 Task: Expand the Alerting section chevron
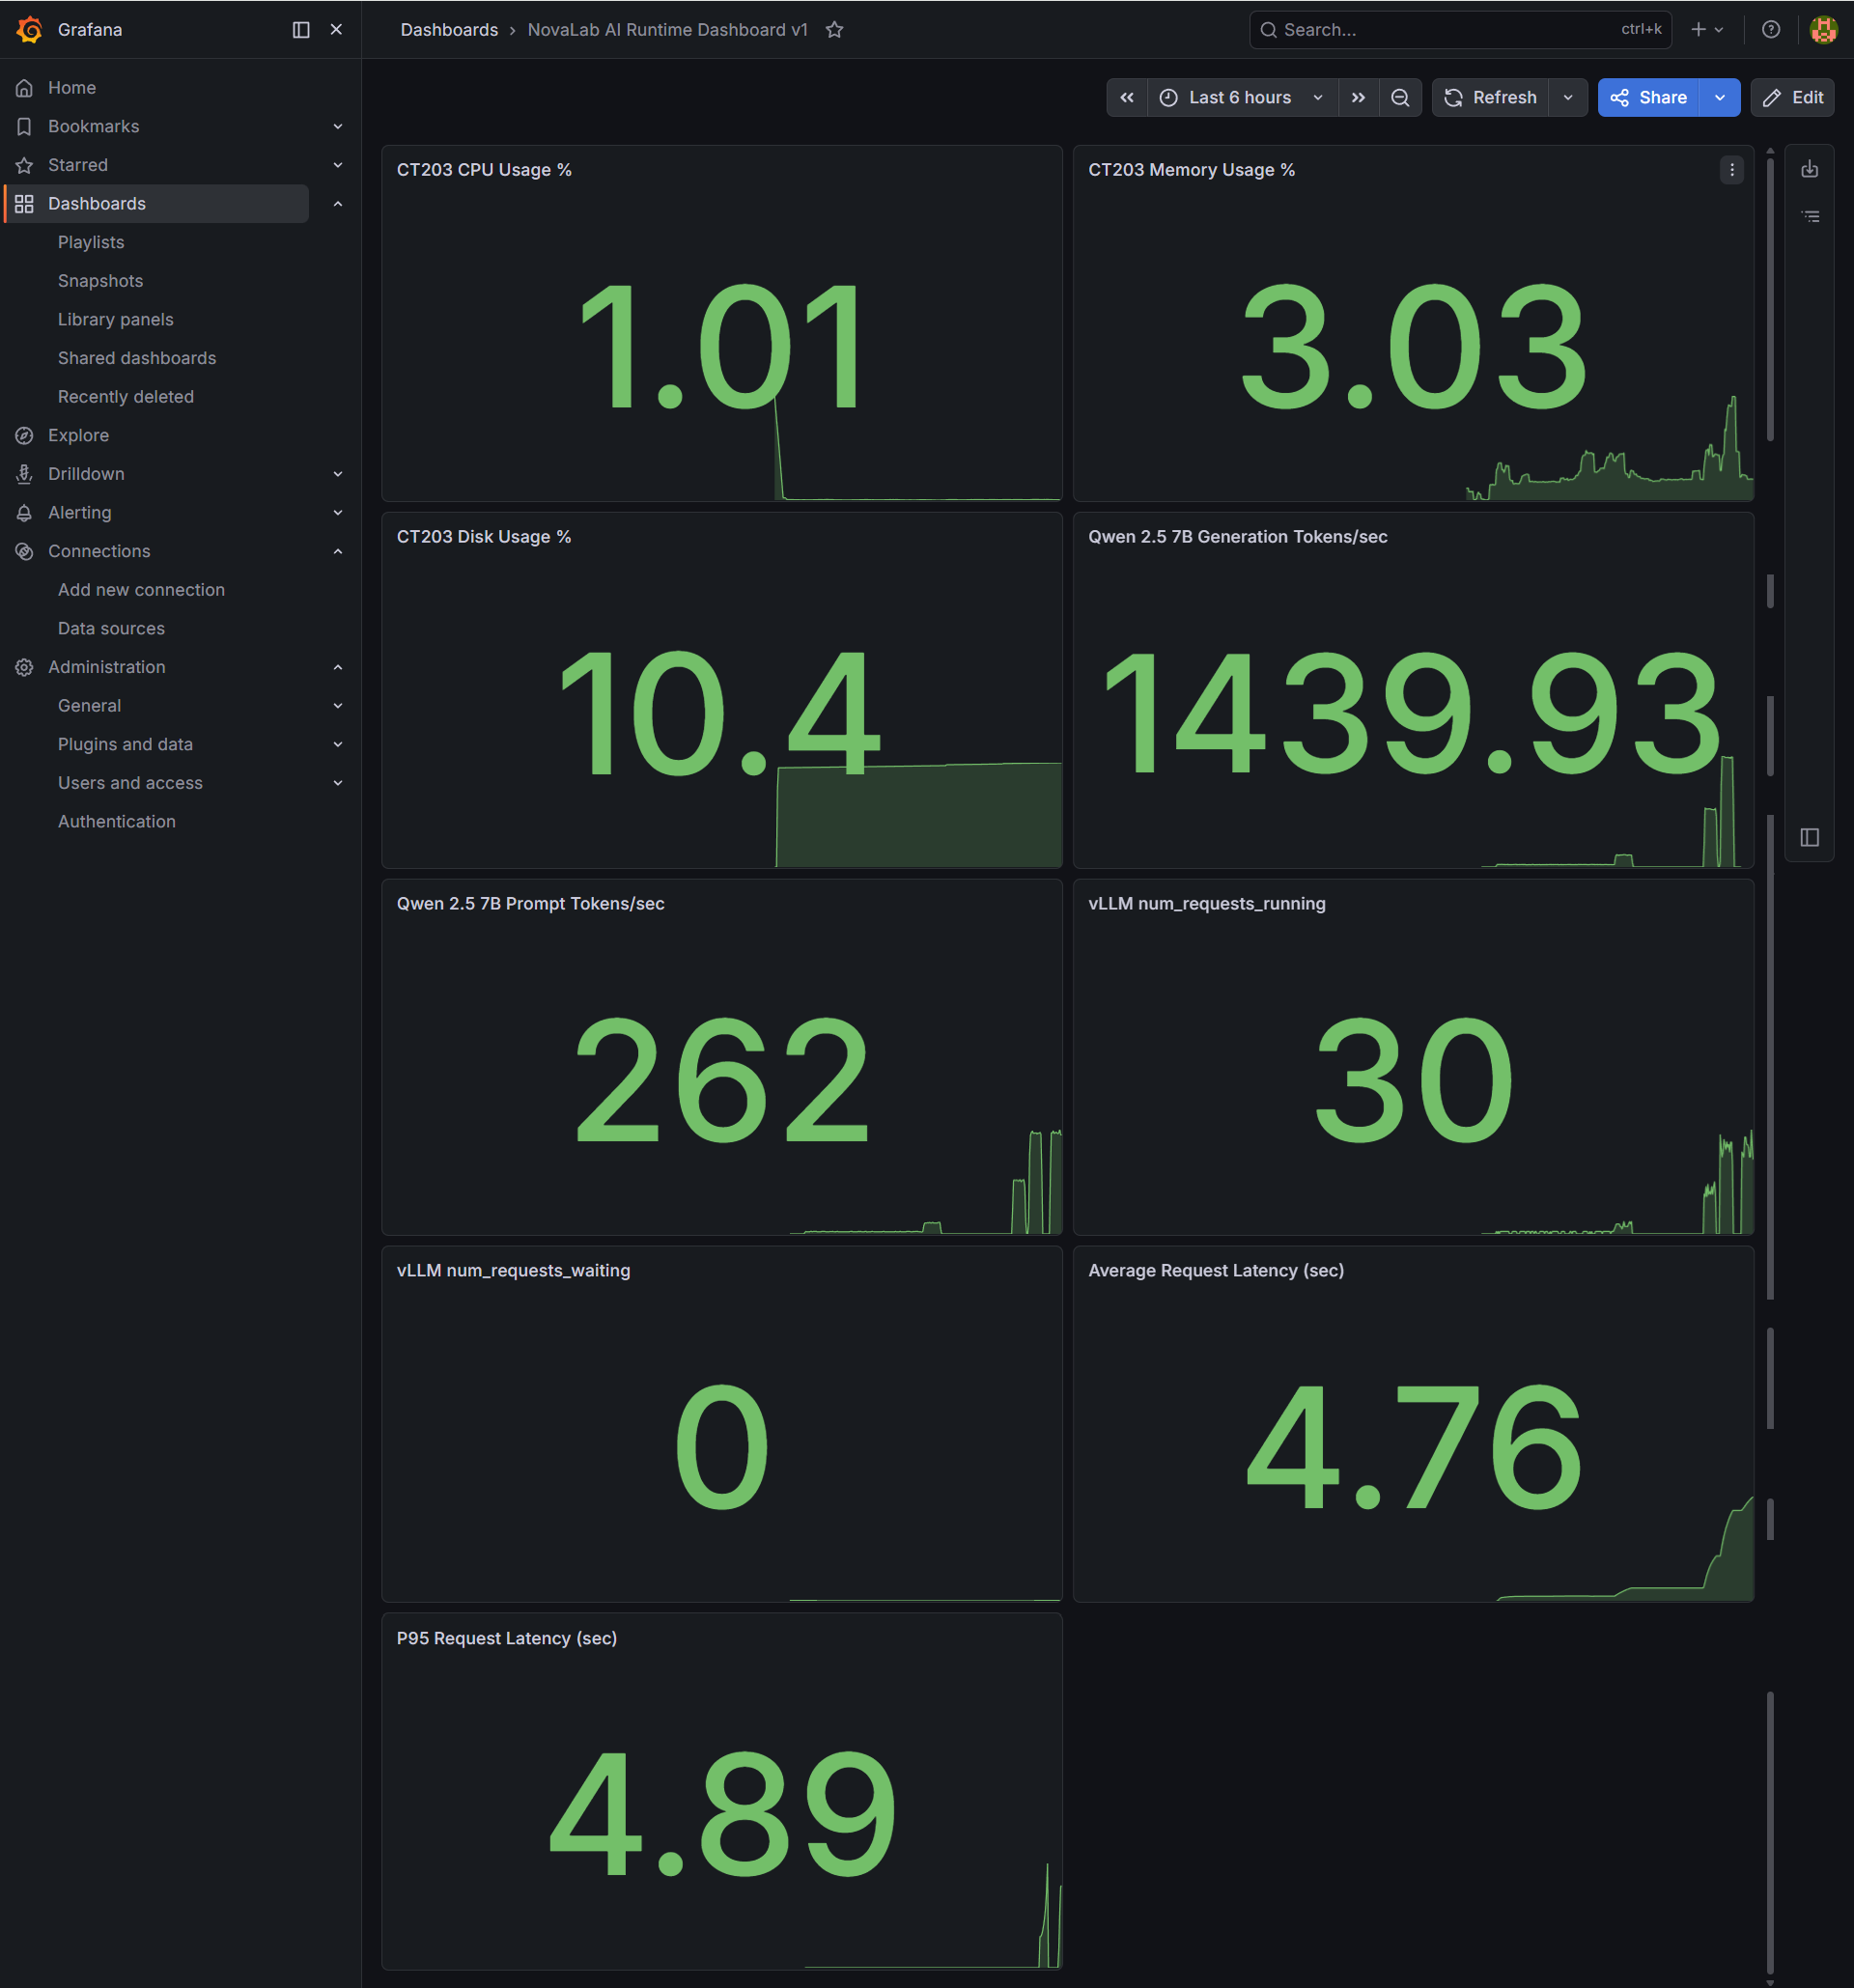coord(338,513)
